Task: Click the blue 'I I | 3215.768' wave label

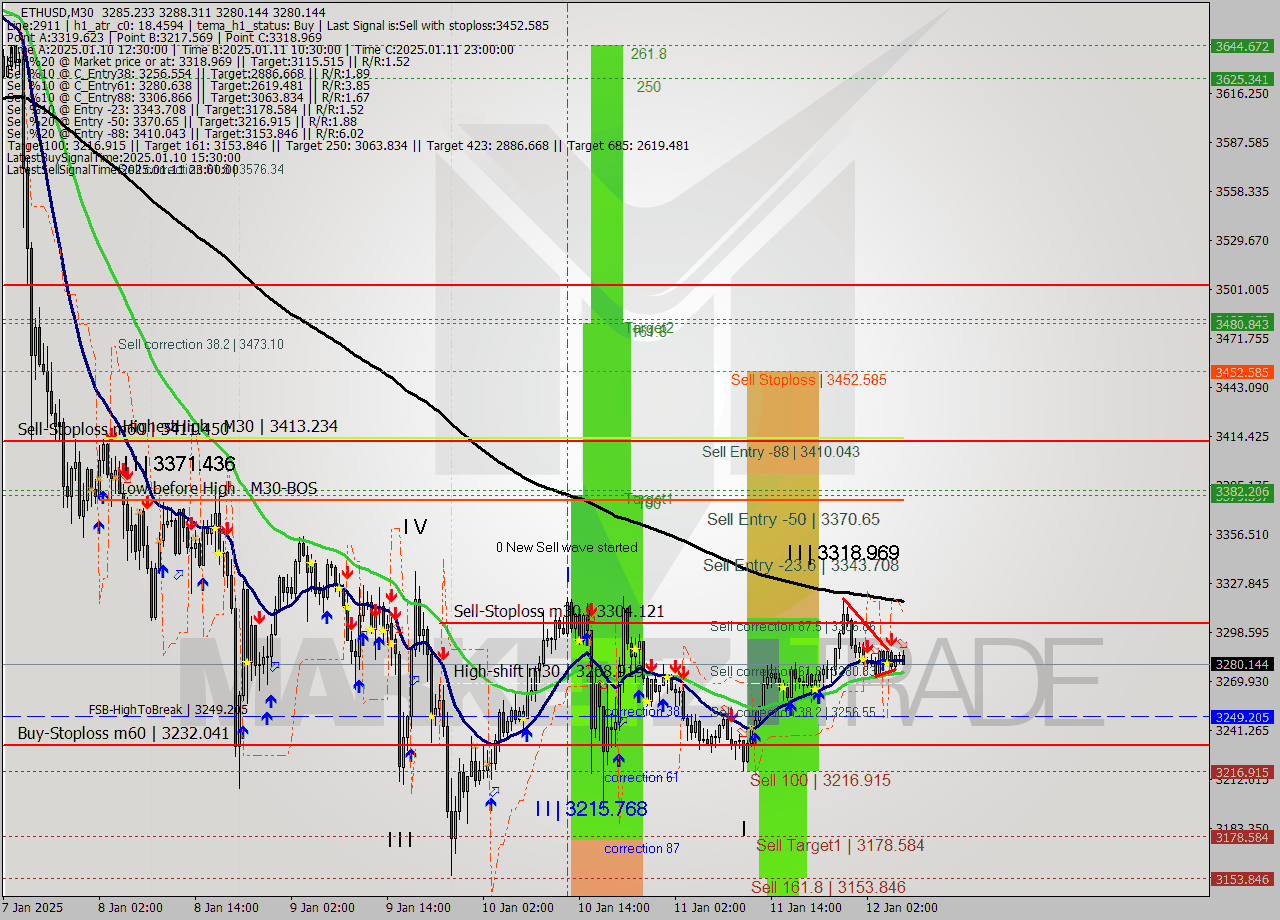Action: [x=591, y=808]
